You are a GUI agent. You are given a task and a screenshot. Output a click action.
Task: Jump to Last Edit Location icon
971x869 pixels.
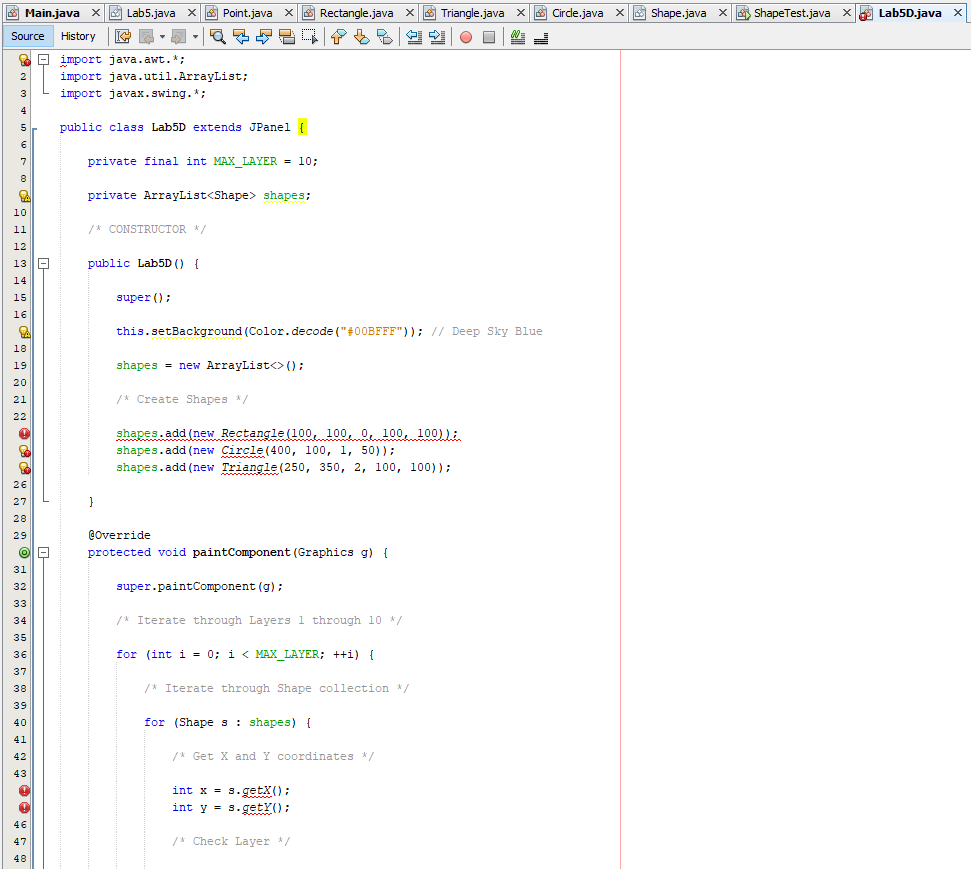tap(122, 36)
